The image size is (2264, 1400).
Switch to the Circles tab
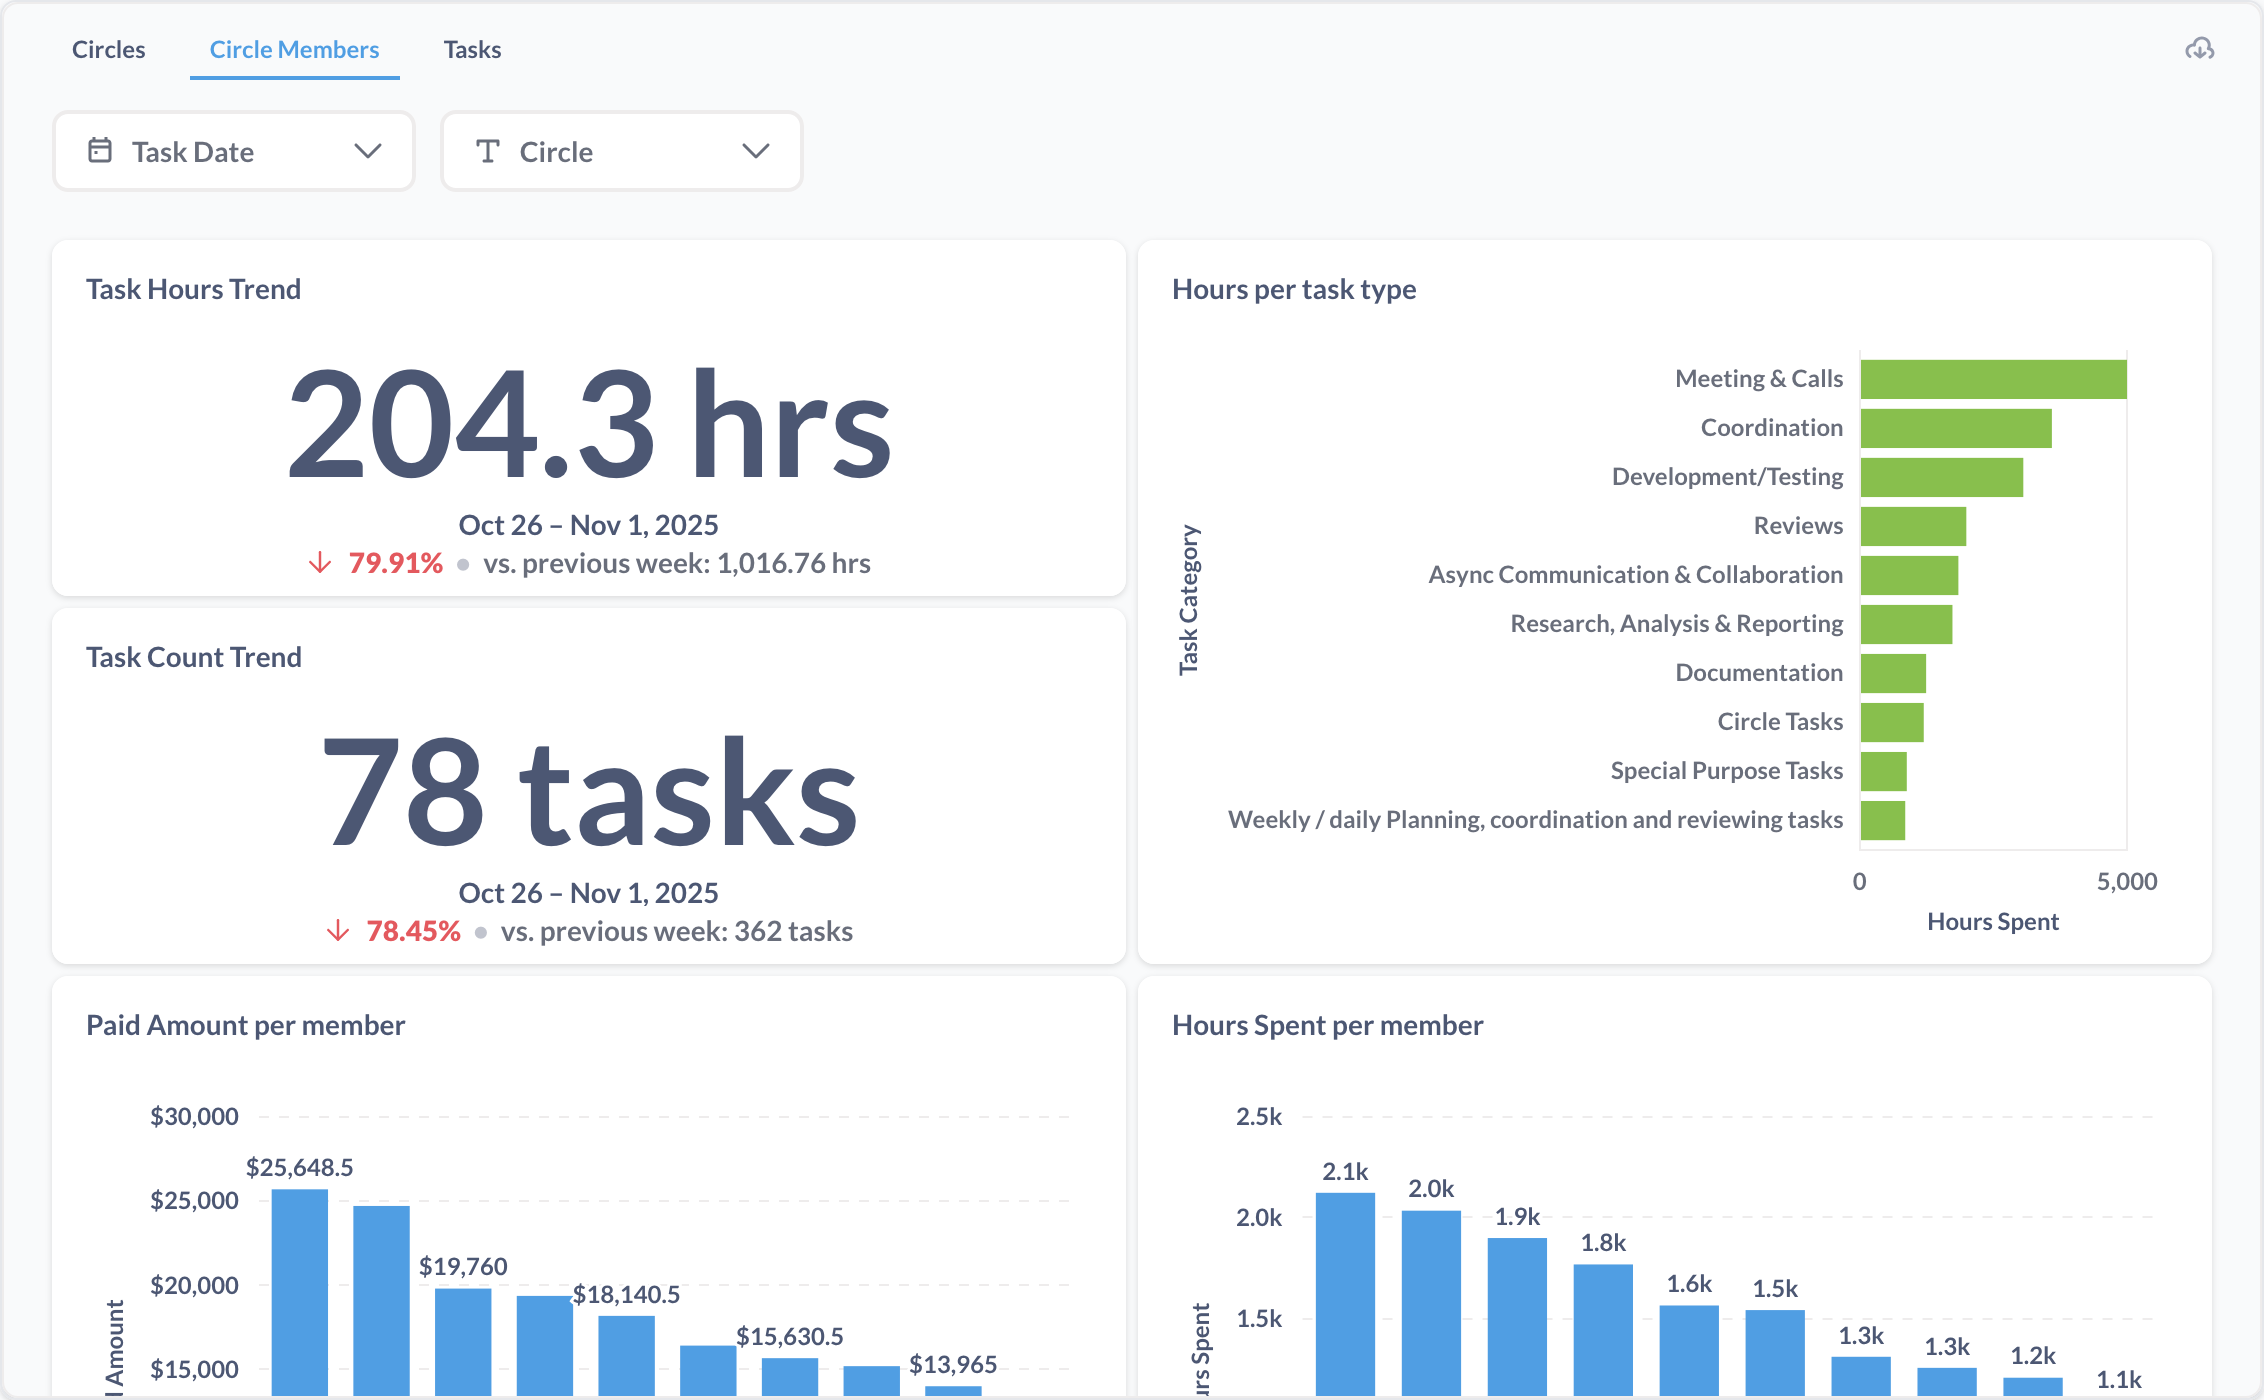(109, 49)
